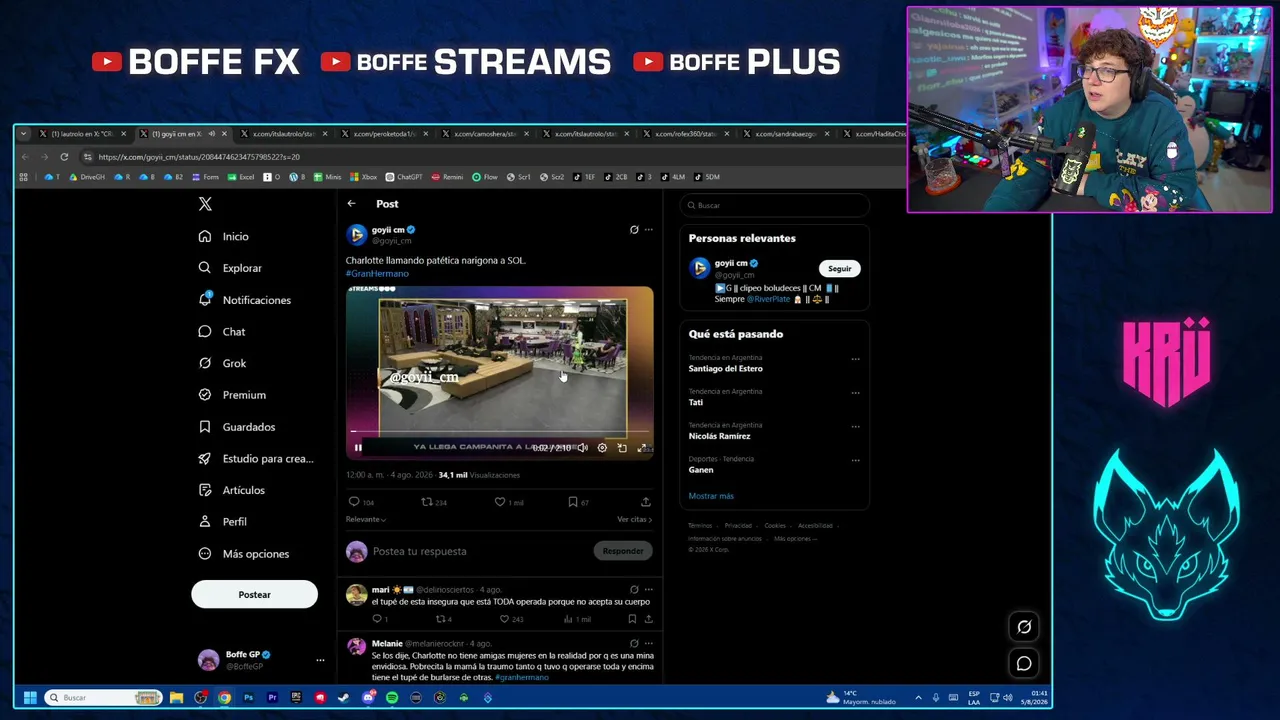Screen dimensions: 1280x720
Task: Open Steam from the taskbar
Action: pyautogui.click(x=344, y=698)
